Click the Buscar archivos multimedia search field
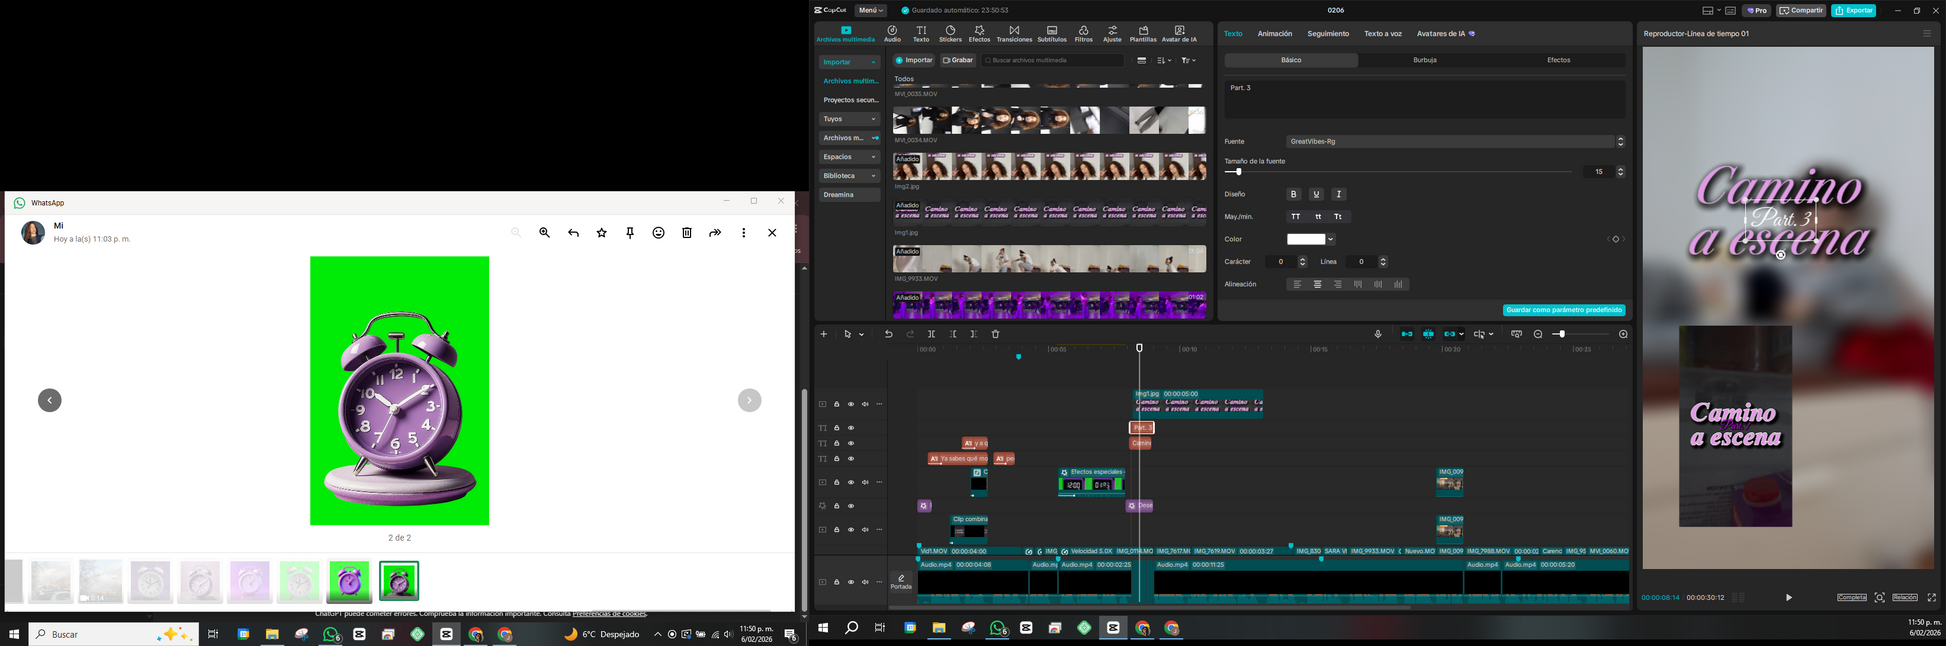Image resolution: width=1946 pixels, height=646 pixels. click(x=1052, y=60)
